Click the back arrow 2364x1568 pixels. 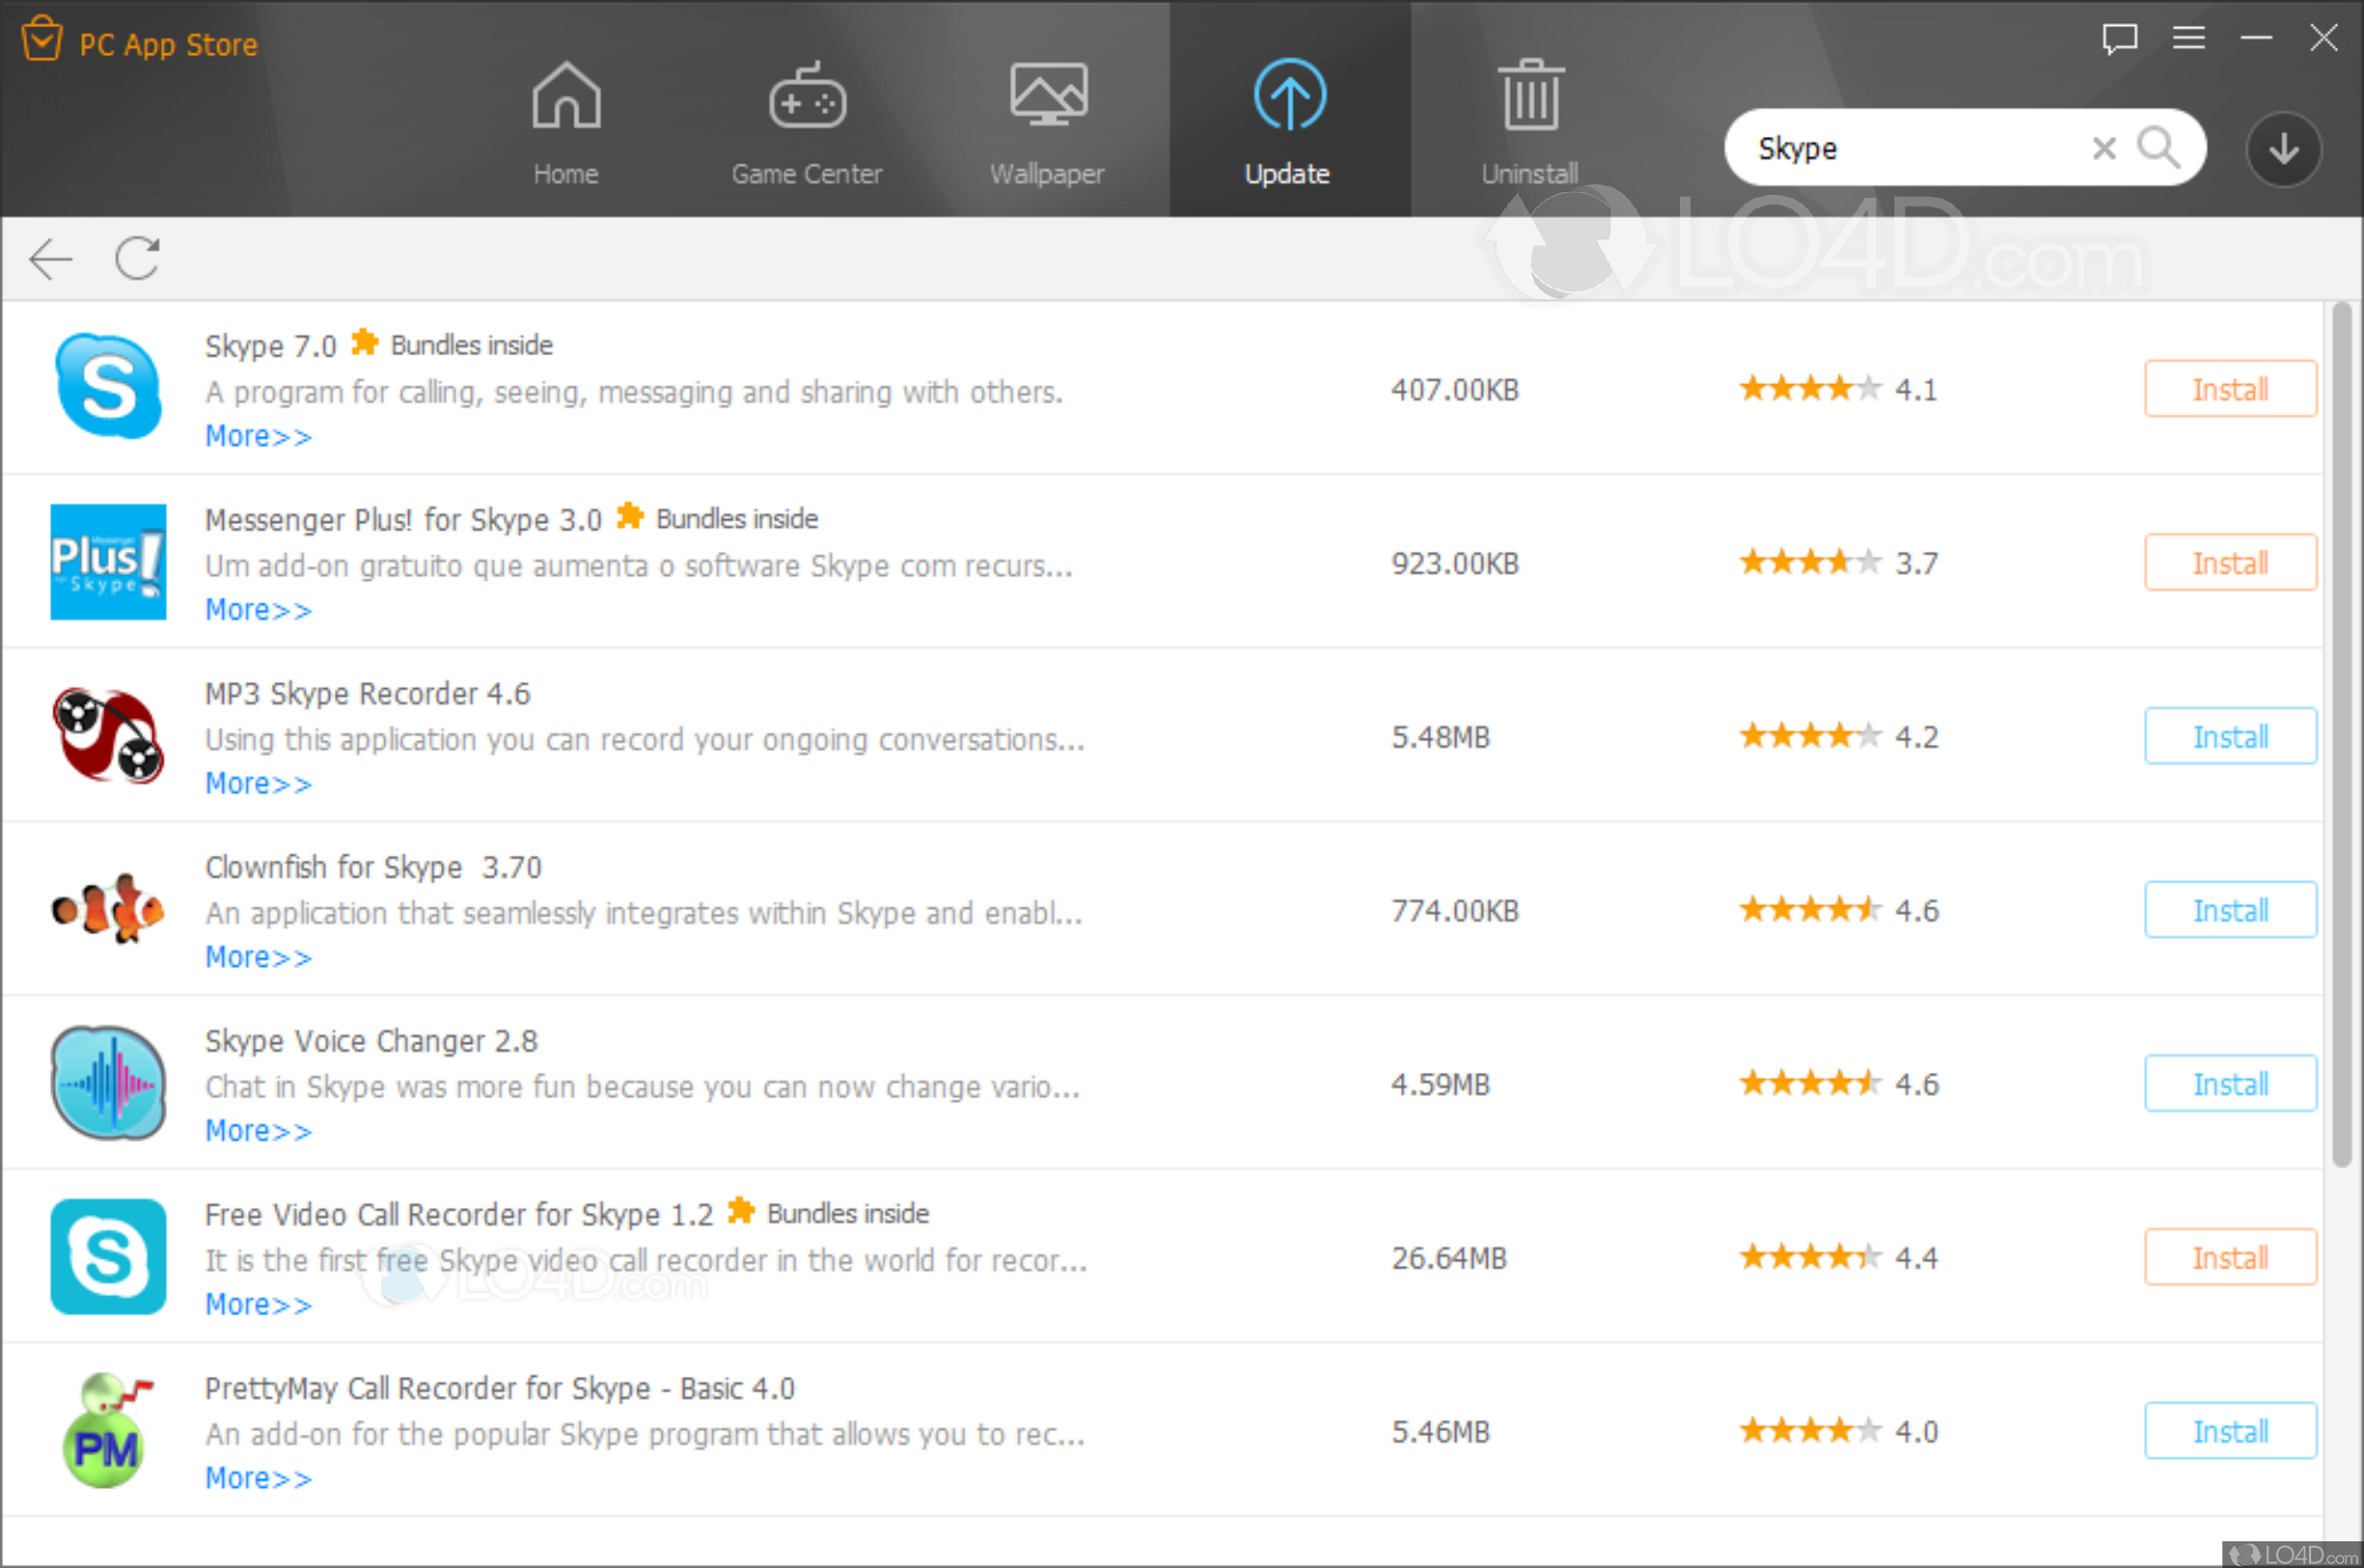tap(51, 259)
